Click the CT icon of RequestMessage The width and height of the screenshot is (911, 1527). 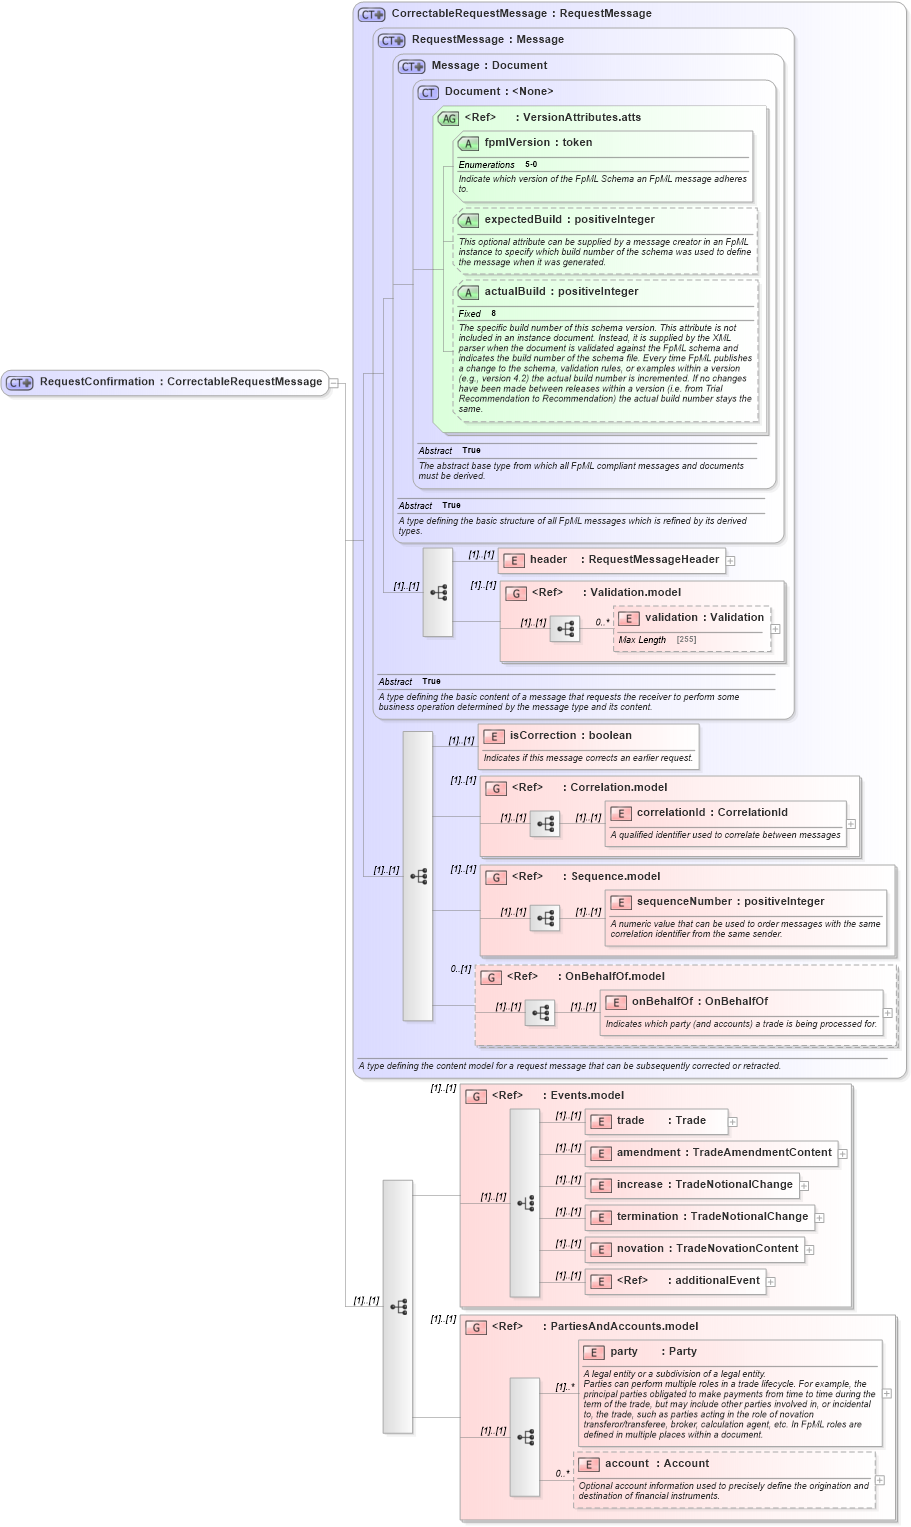[x=392, y=41]
